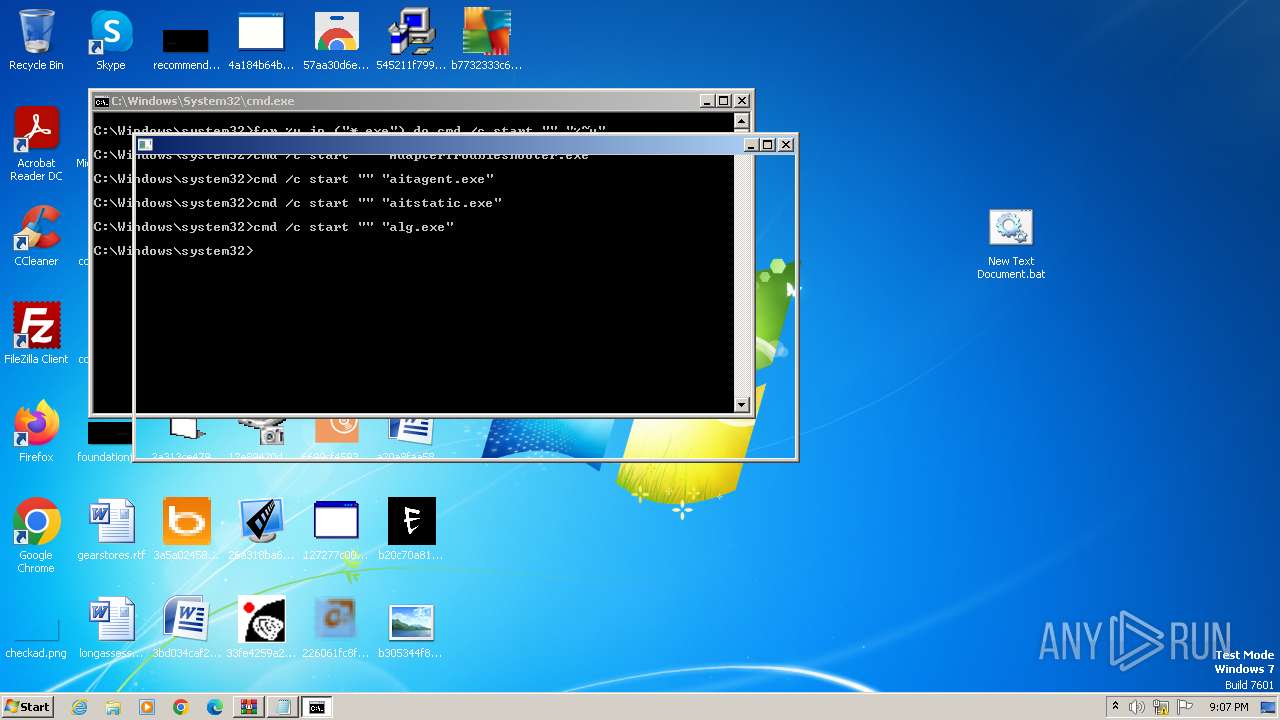The image size is (1280, 720).
Task: Show hidden tray icons arrow
Action: pos(1115,707)
